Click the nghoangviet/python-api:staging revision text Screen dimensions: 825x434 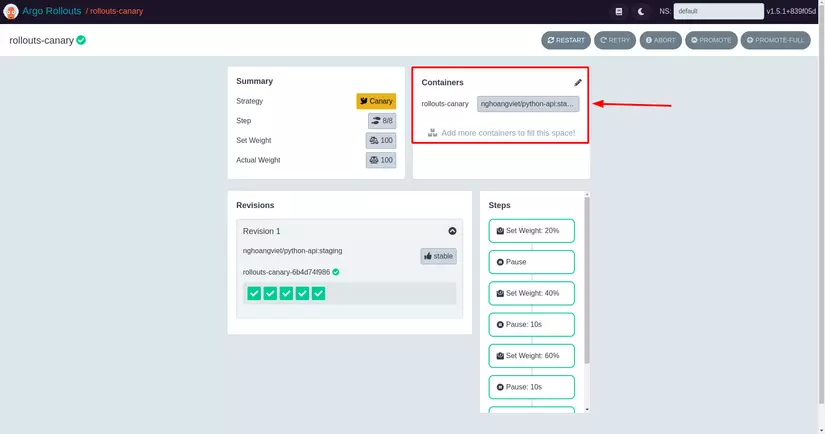(293, 251)
